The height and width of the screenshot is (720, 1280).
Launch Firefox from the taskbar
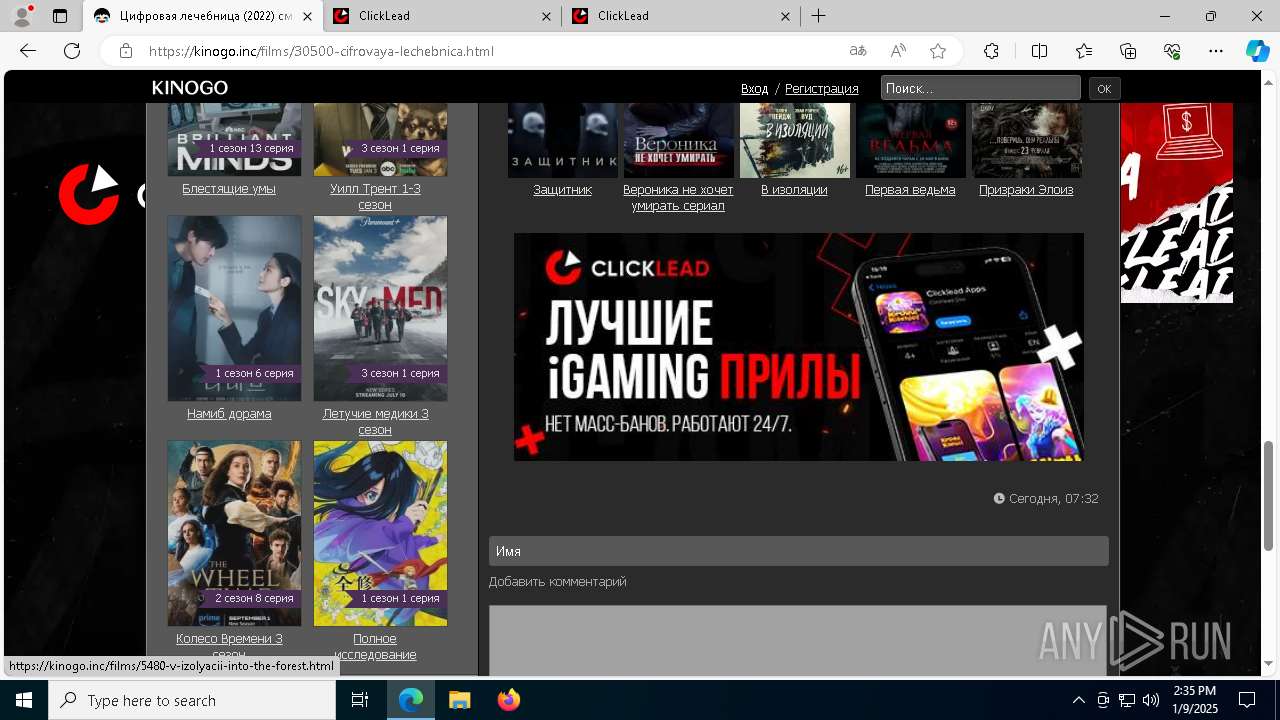coord(509,700)
